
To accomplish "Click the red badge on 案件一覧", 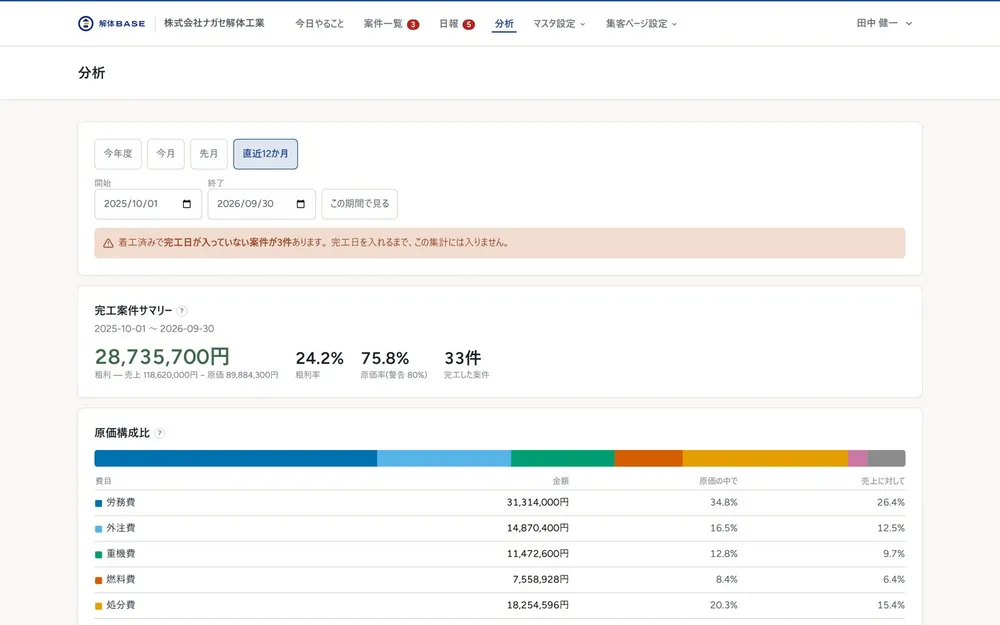I will (x=413, y=24).
